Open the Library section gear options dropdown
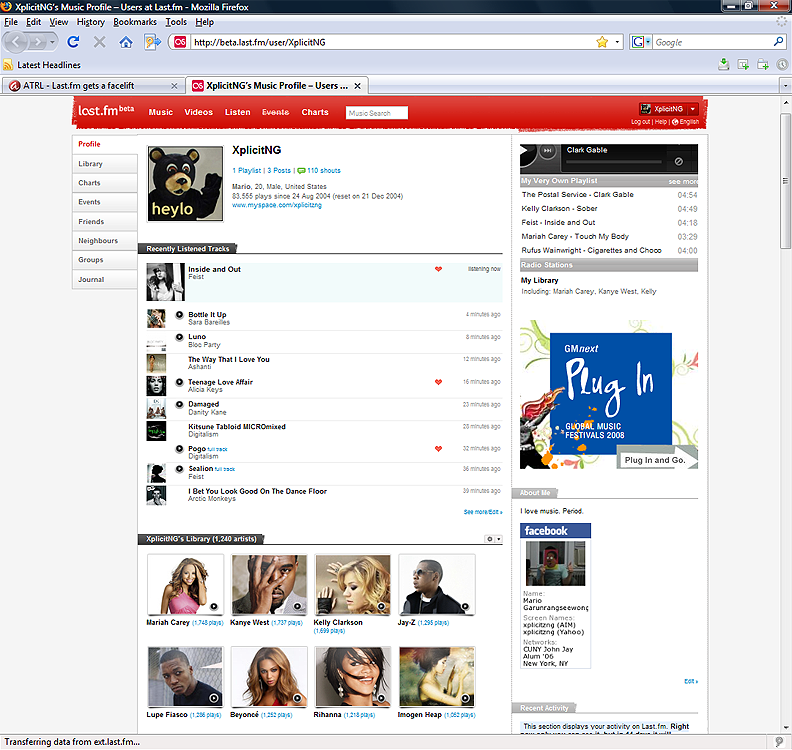The image size is (792, 750). point(493,539)
